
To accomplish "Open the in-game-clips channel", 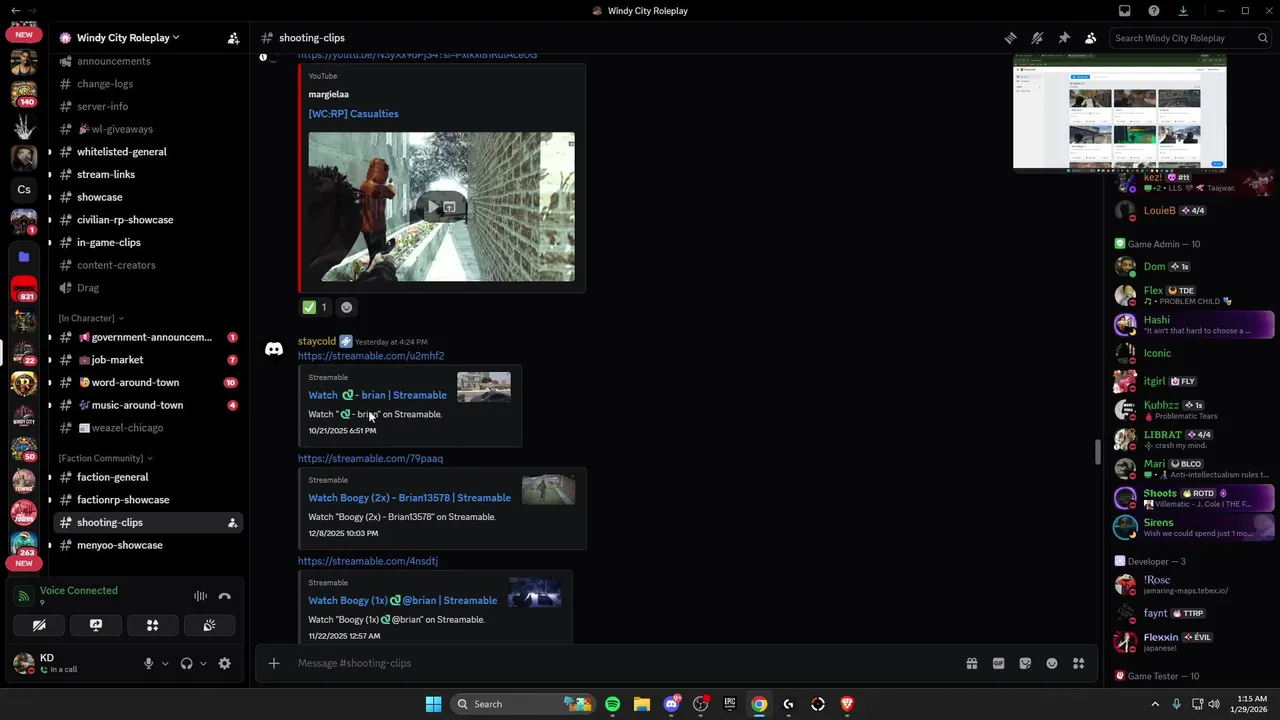I will pyautogui.click(x=109, y=242).
